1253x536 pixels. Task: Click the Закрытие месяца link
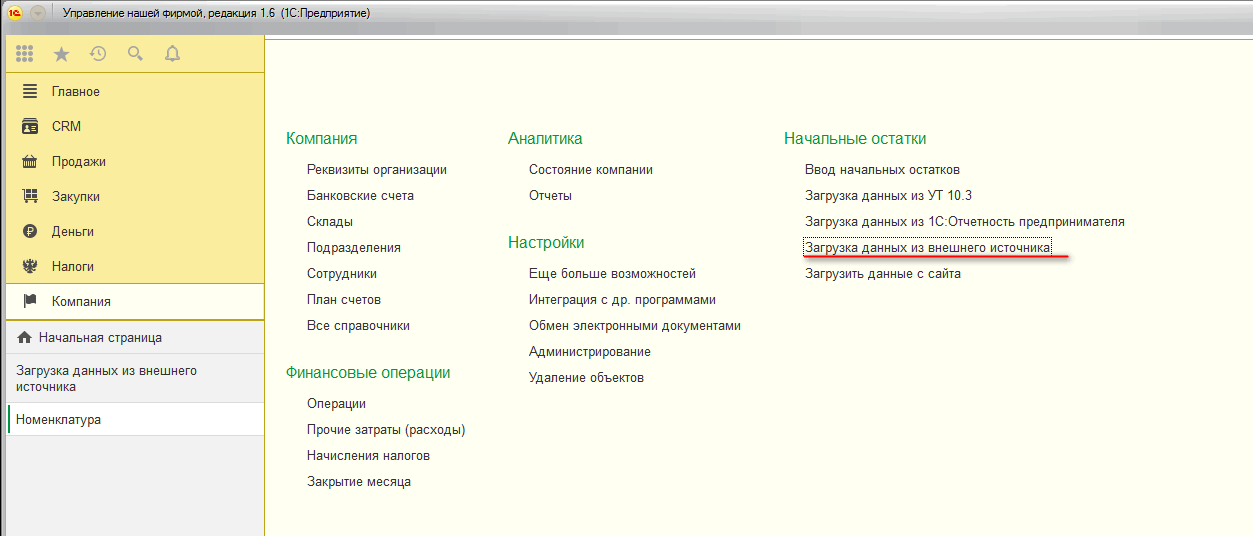point(358,482)
